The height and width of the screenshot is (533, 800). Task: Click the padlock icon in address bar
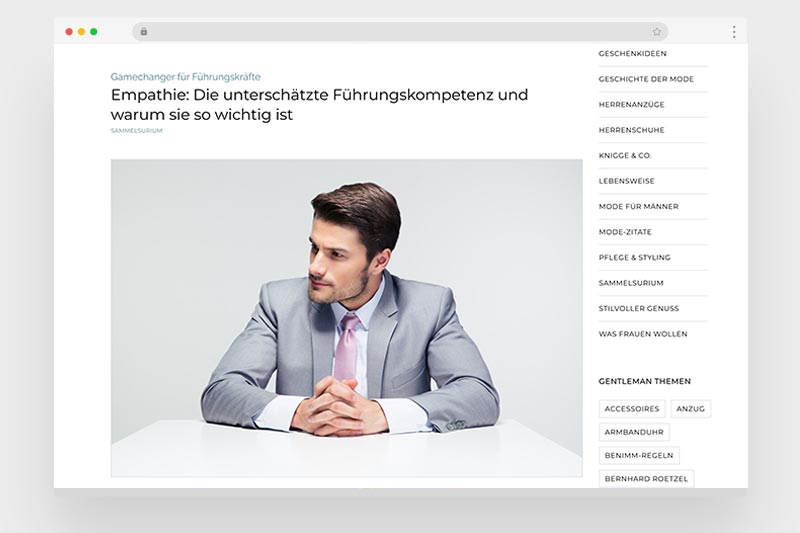tap(144, 32)
